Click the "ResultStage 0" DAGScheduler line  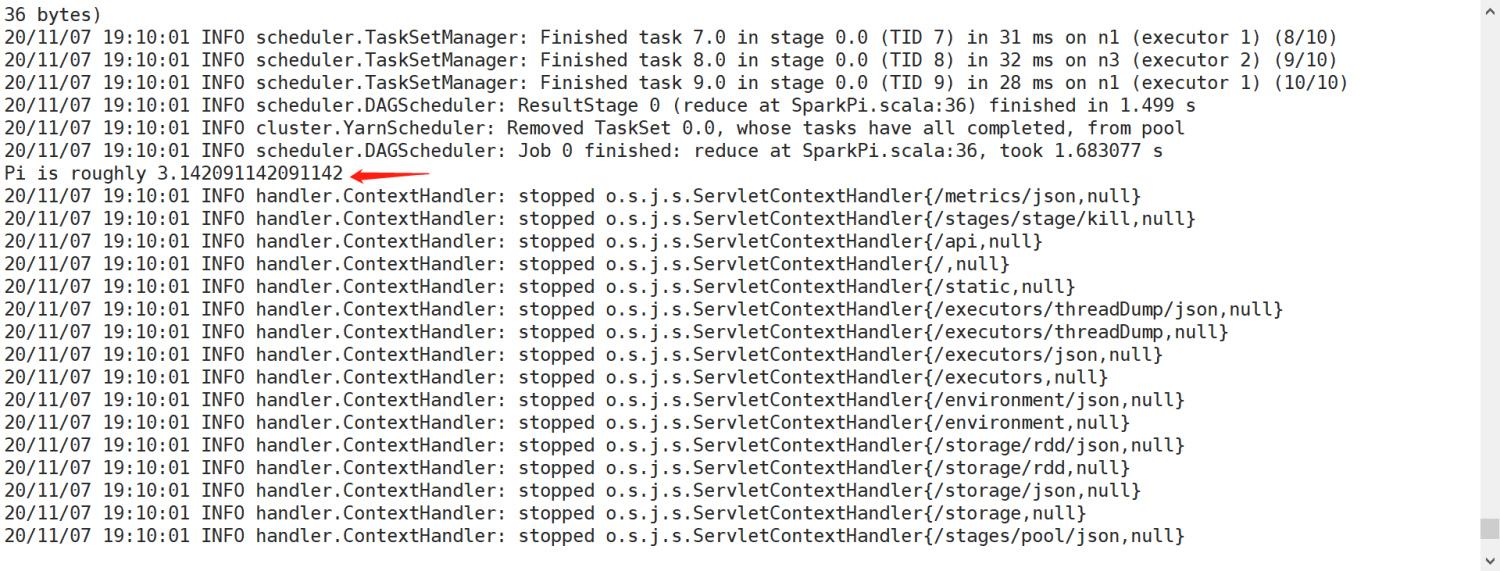click(x=600, y=106)
